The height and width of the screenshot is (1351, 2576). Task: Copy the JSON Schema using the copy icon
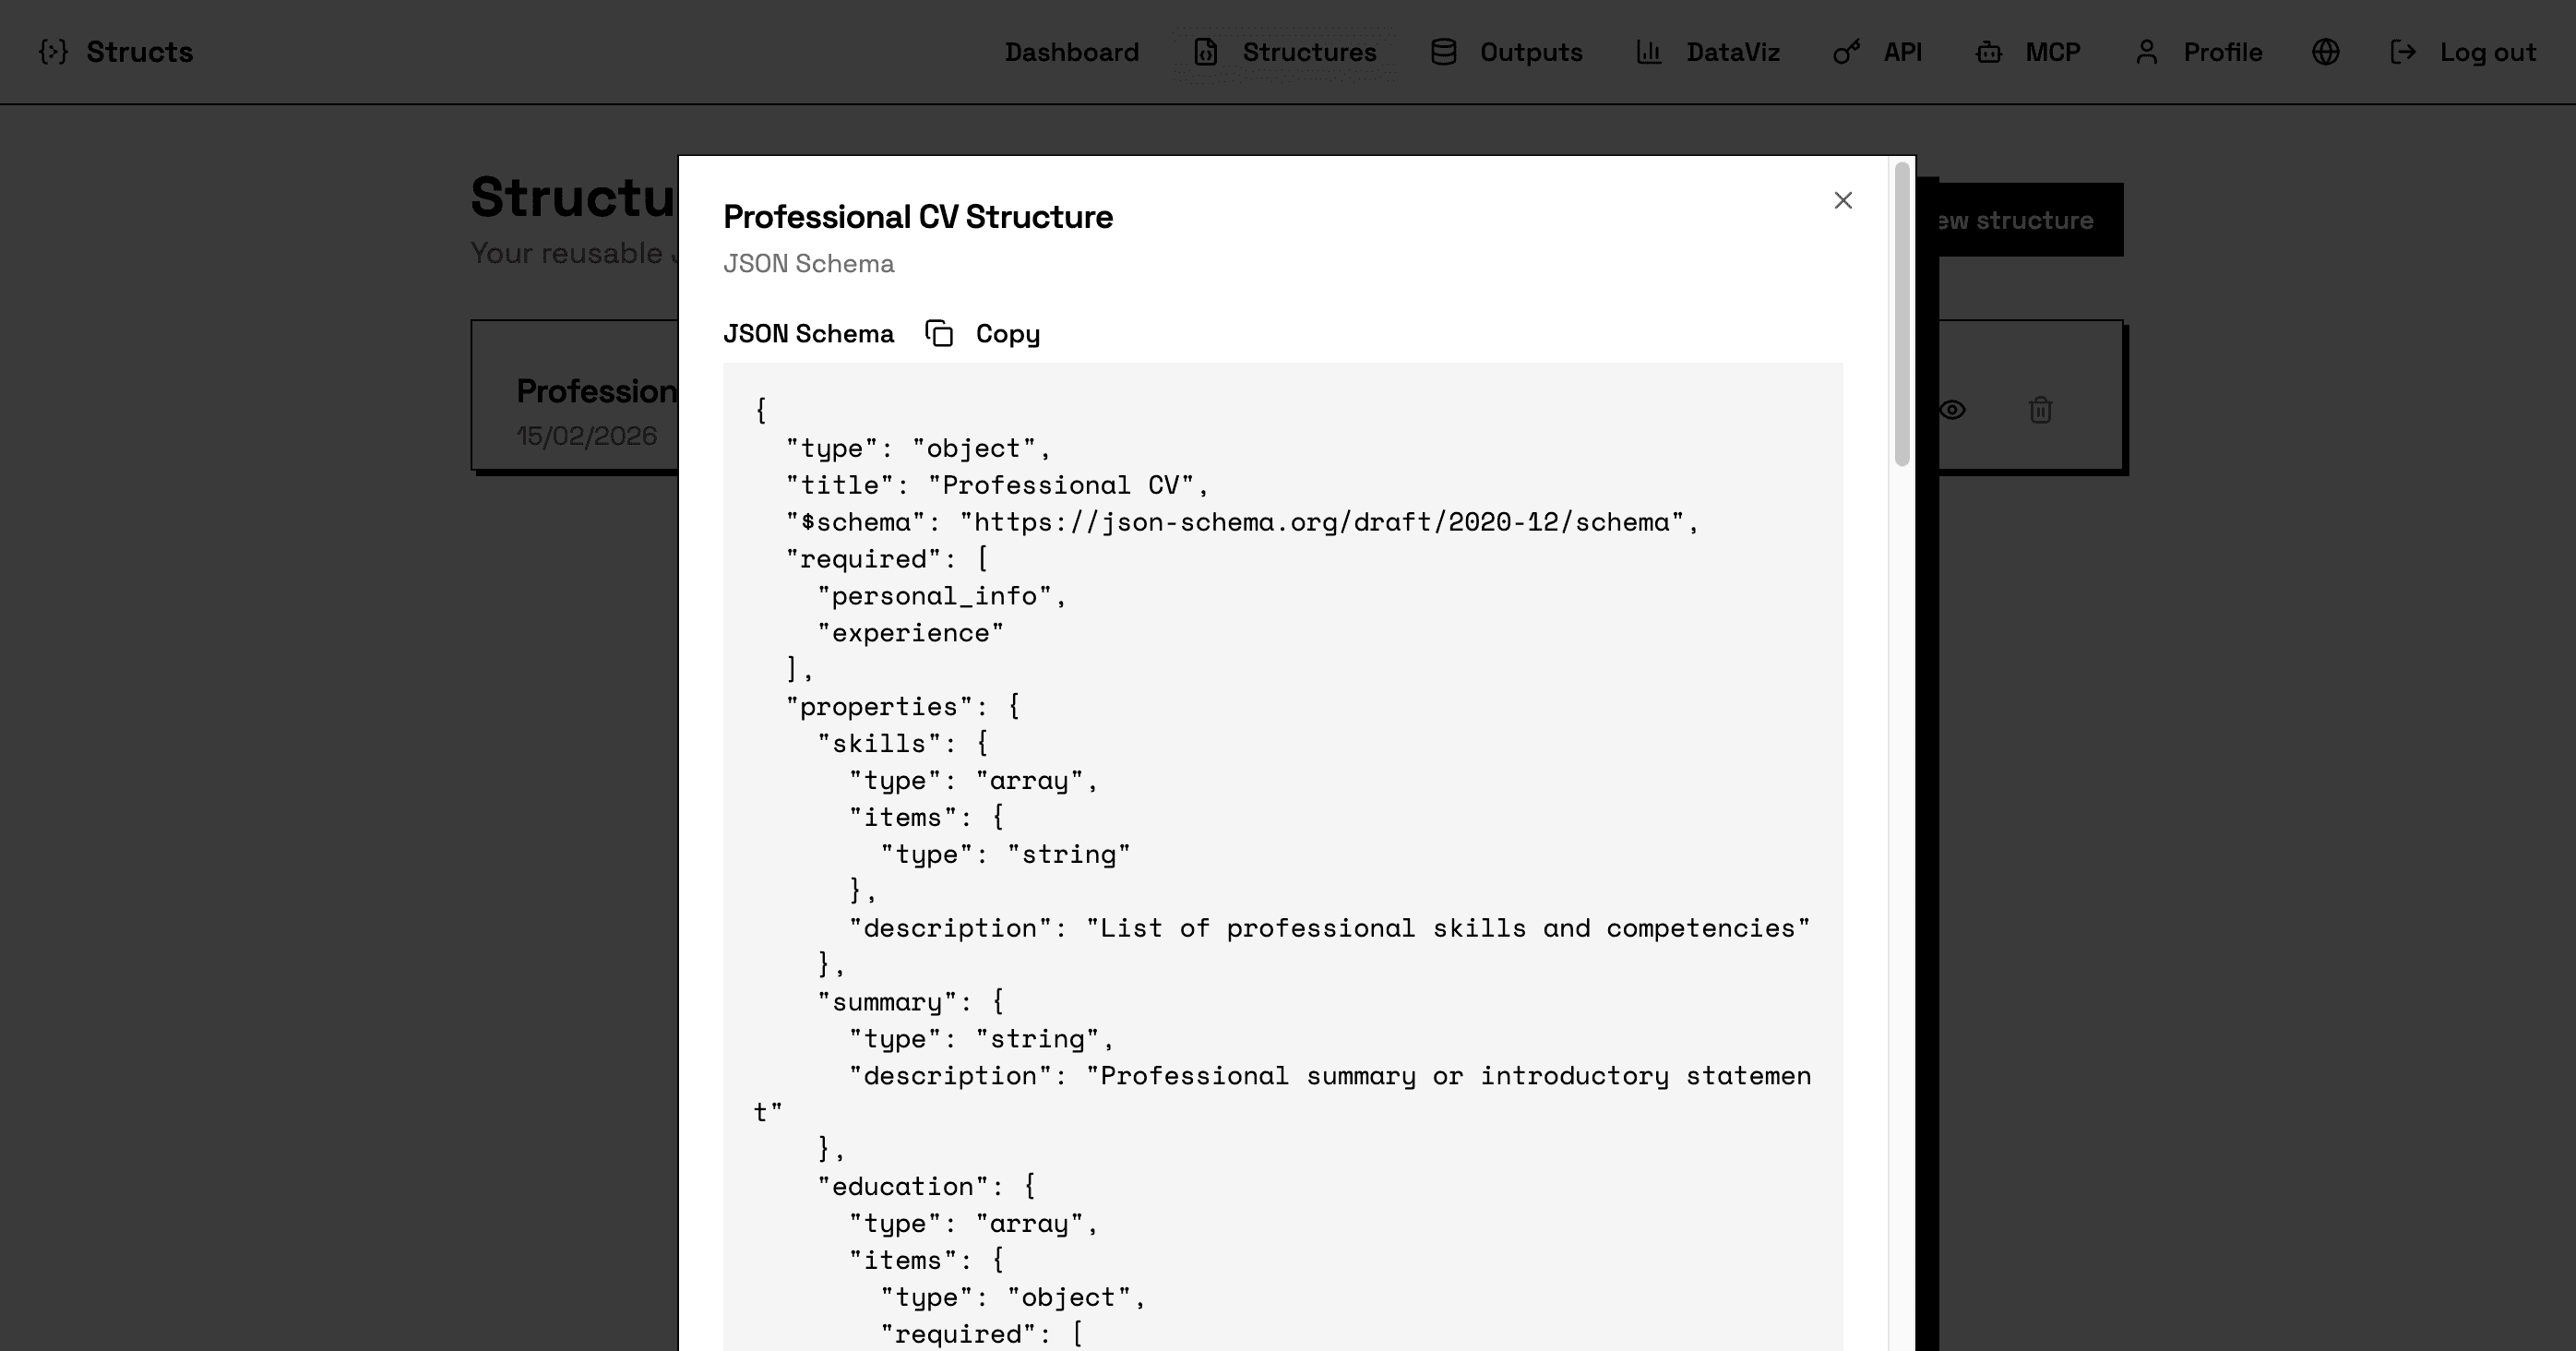click(939, 333)
